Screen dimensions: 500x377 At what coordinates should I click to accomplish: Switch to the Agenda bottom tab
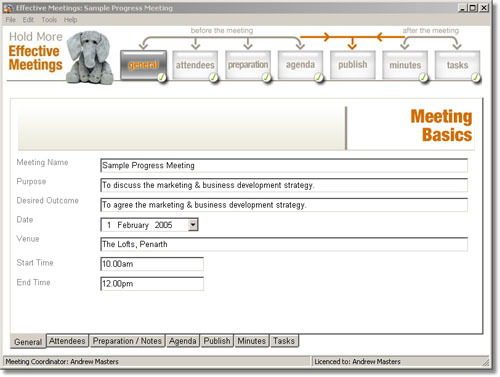point(183,341)
